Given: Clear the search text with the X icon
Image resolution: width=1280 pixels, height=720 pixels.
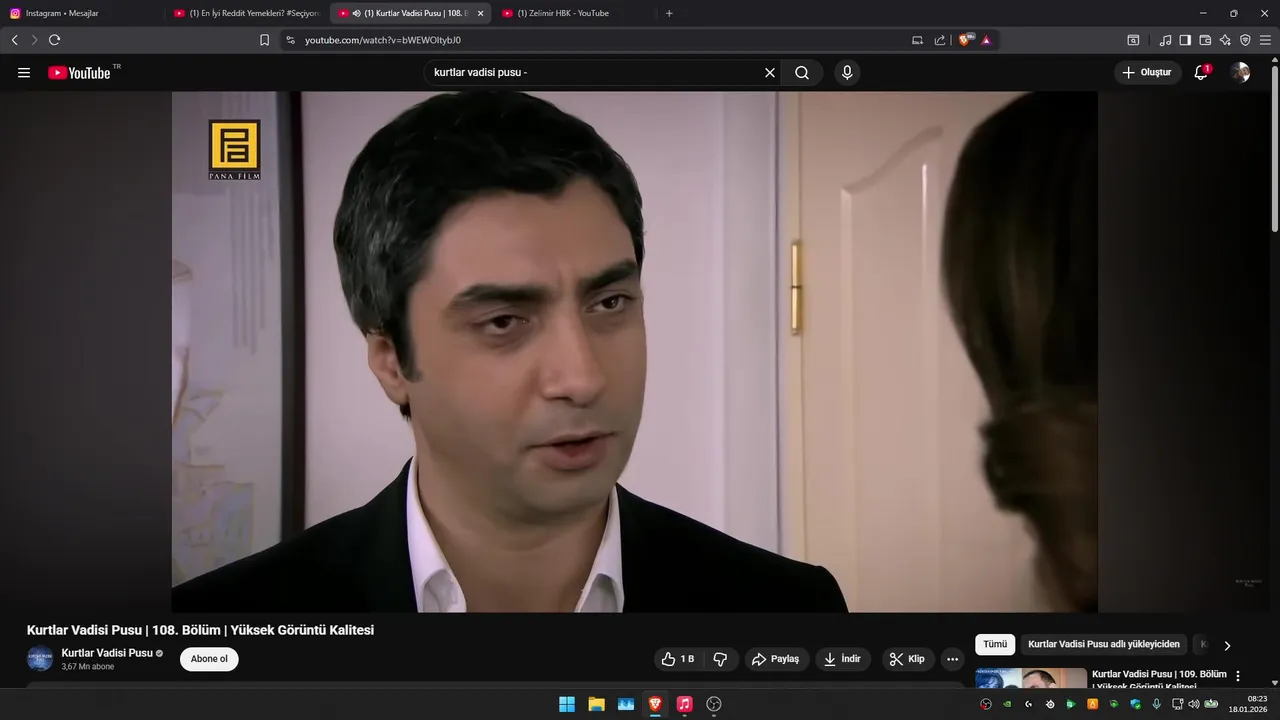Looking at the screenshot, I should pyautogui.click(x=770, y=73).
